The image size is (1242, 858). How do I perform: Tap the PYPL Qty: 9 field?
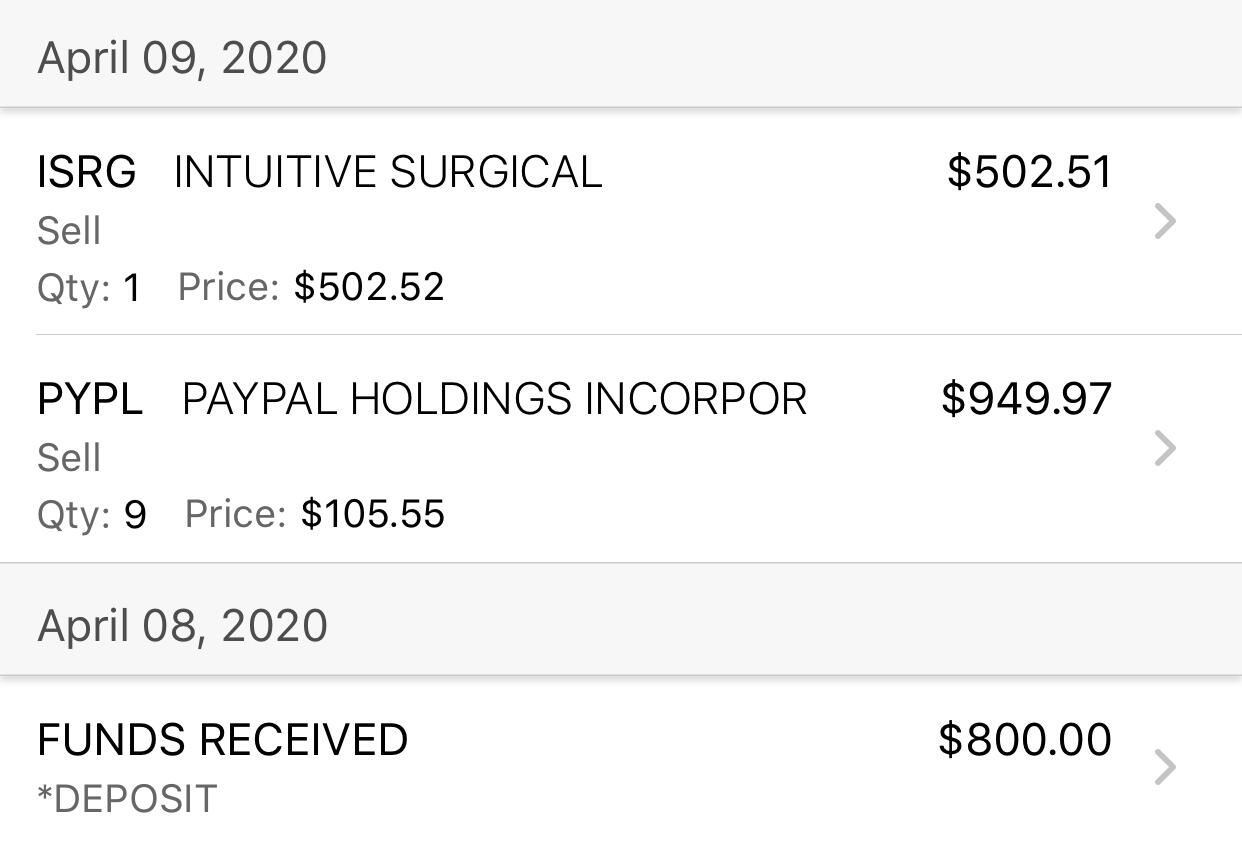tap(92, 515)
